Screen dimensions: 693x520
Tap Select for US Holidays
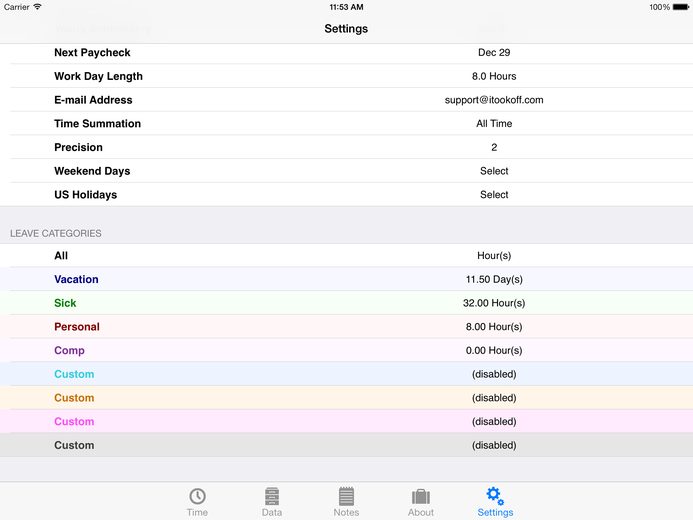[x=494, y=195]
